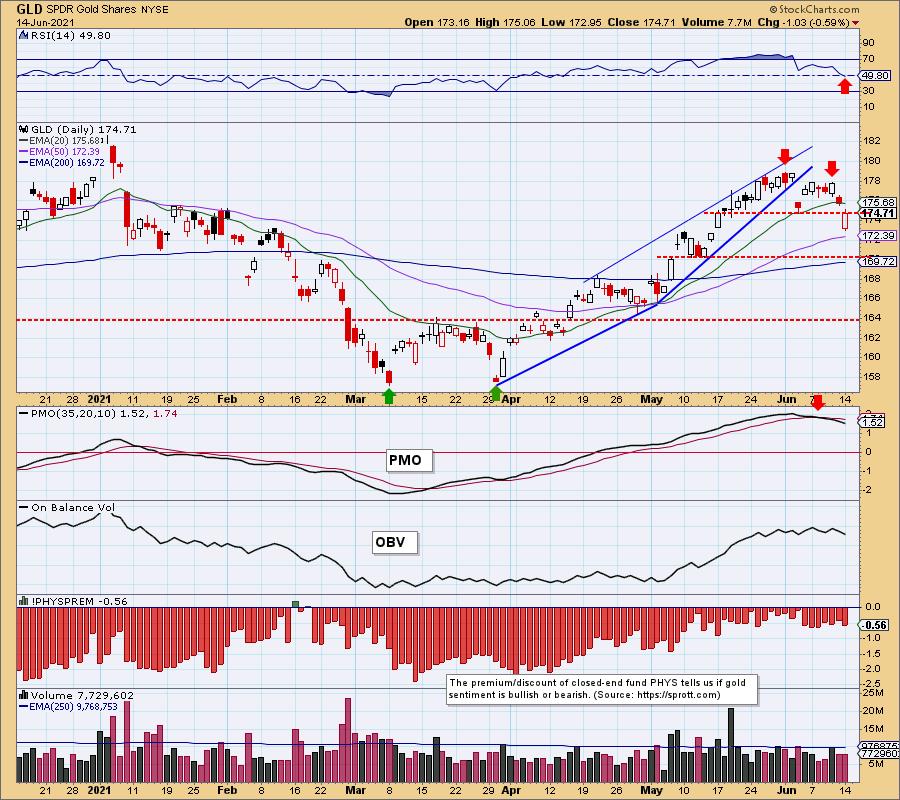This screenshot has height=800, width=900.
Task: Click the EMA(50) purple legend line swatch
Action: (x=24, y=152)
